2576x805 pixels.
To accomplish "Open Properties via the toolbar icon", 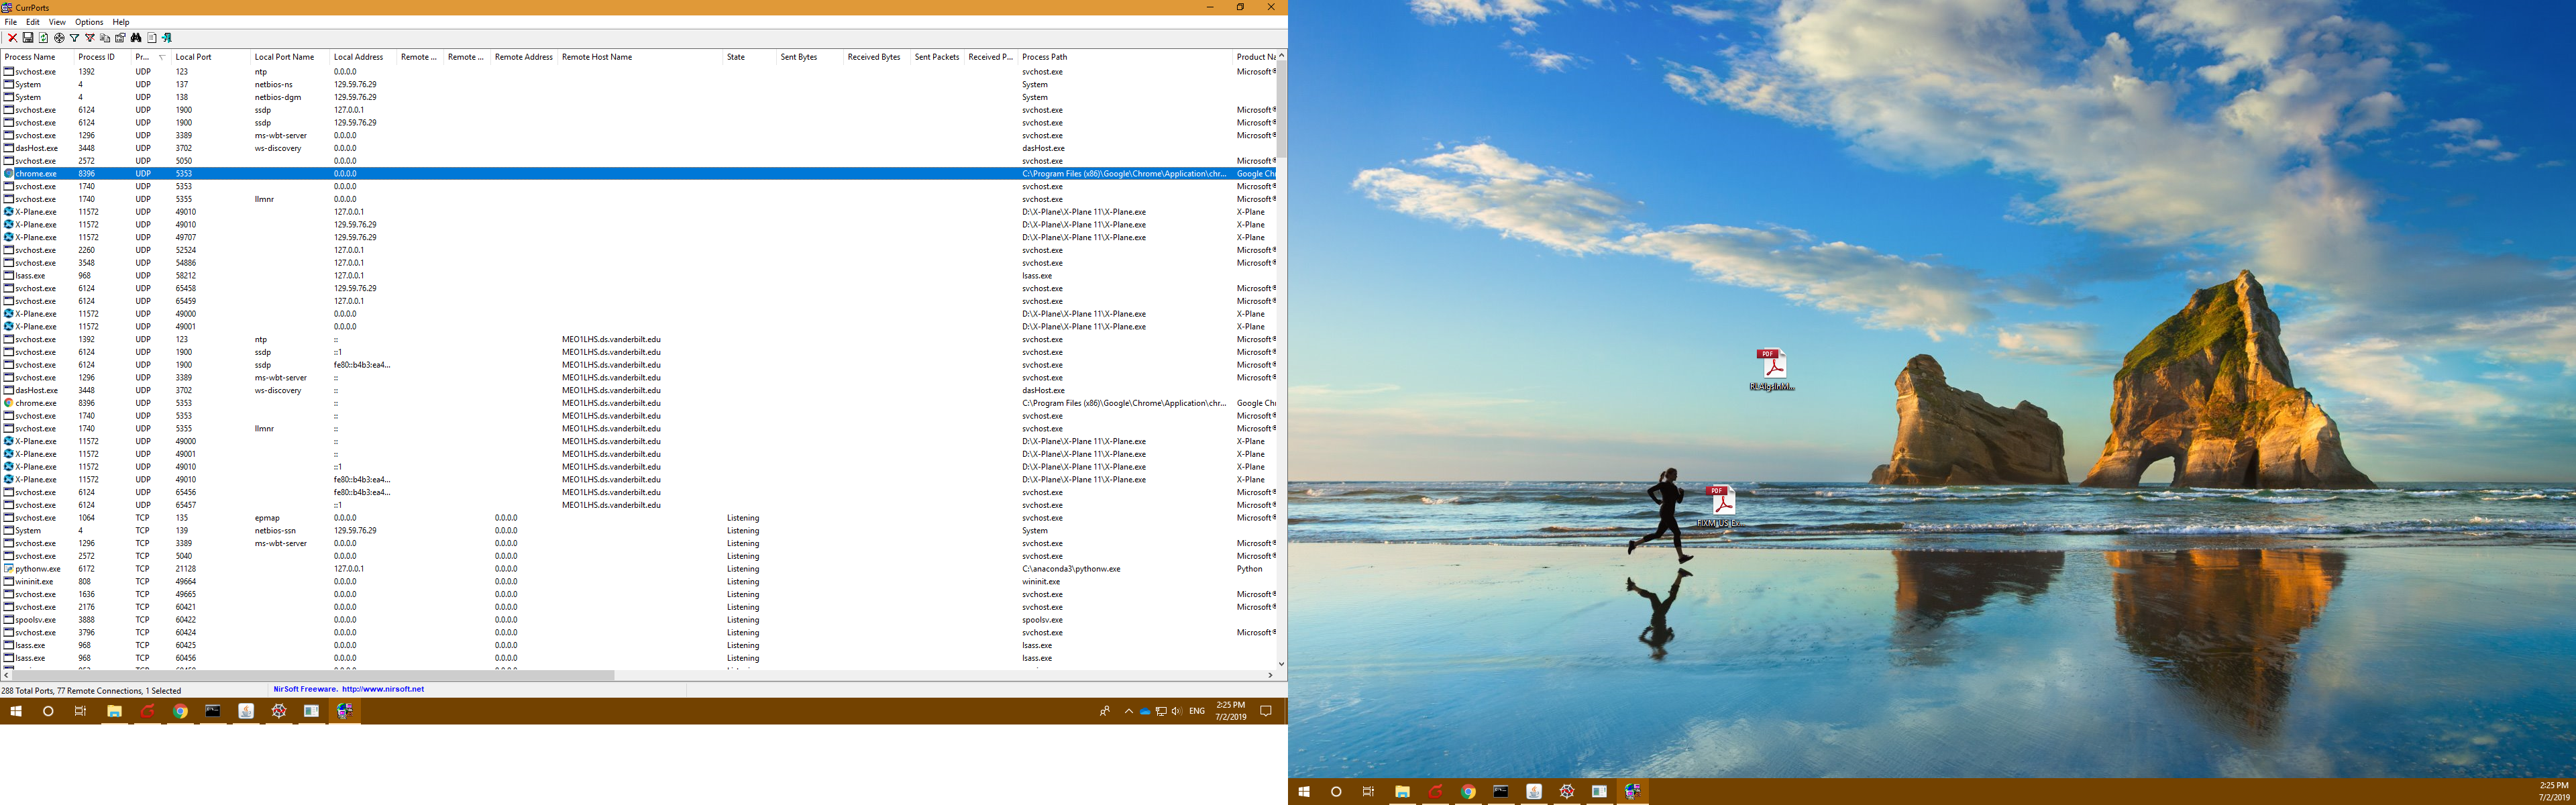I will (120, 38).
